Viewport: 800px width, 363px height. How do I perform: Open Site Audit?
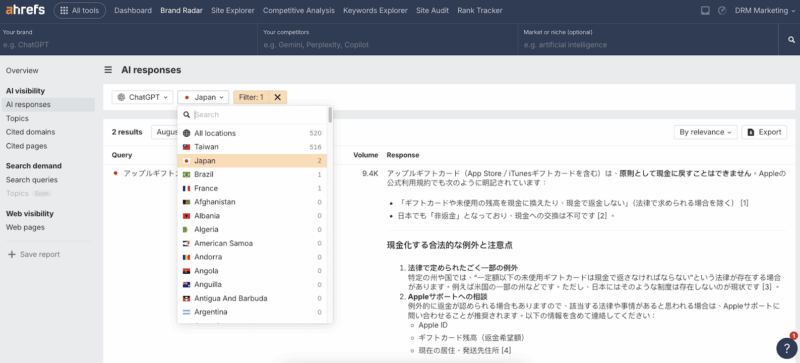[432, 11]
